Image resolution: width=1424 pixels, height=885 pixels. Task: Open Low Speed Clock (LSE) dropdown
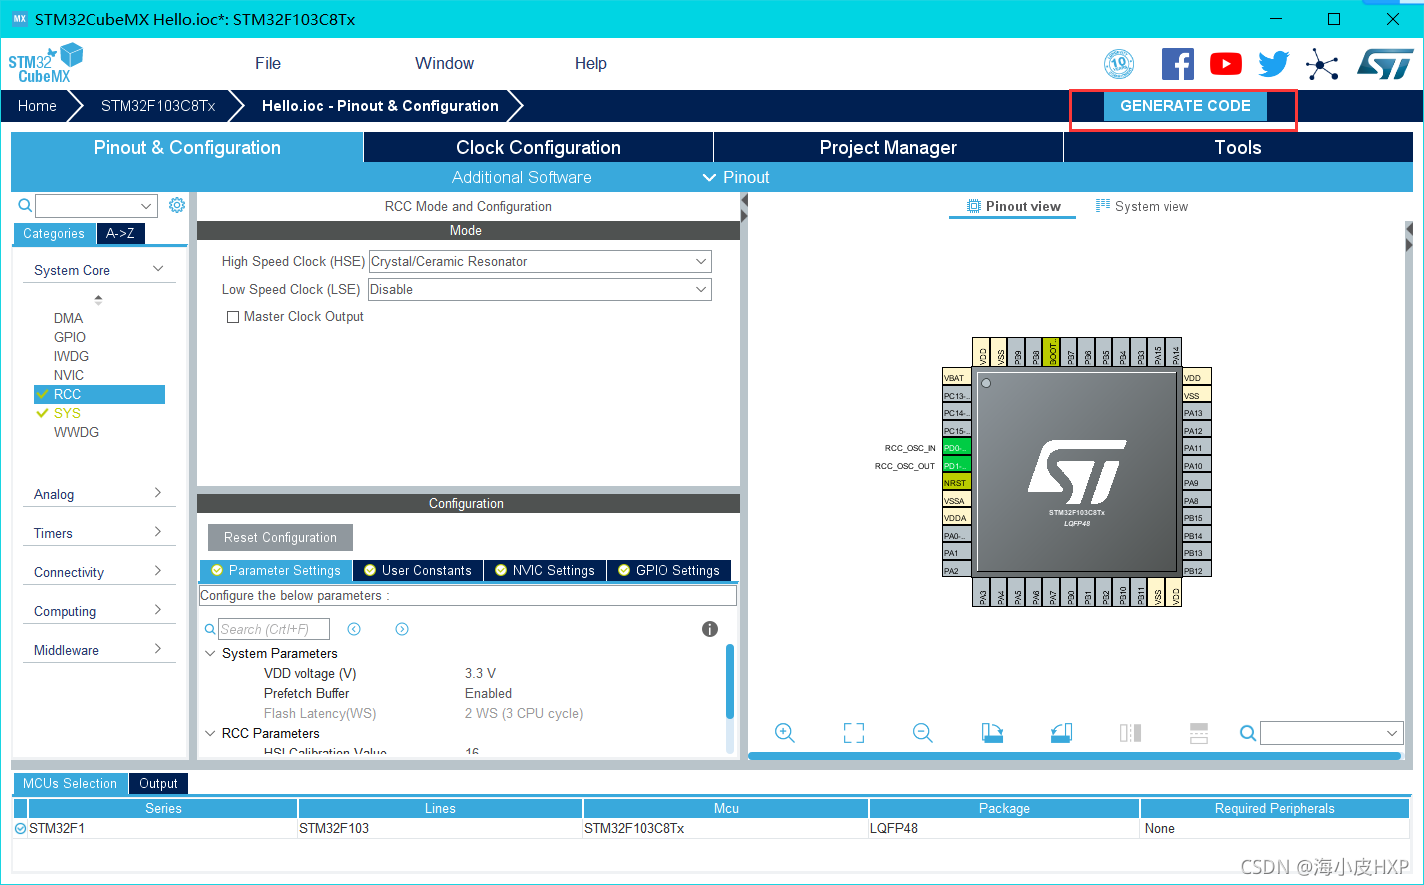pyautogui.click(x=540, y=289)
